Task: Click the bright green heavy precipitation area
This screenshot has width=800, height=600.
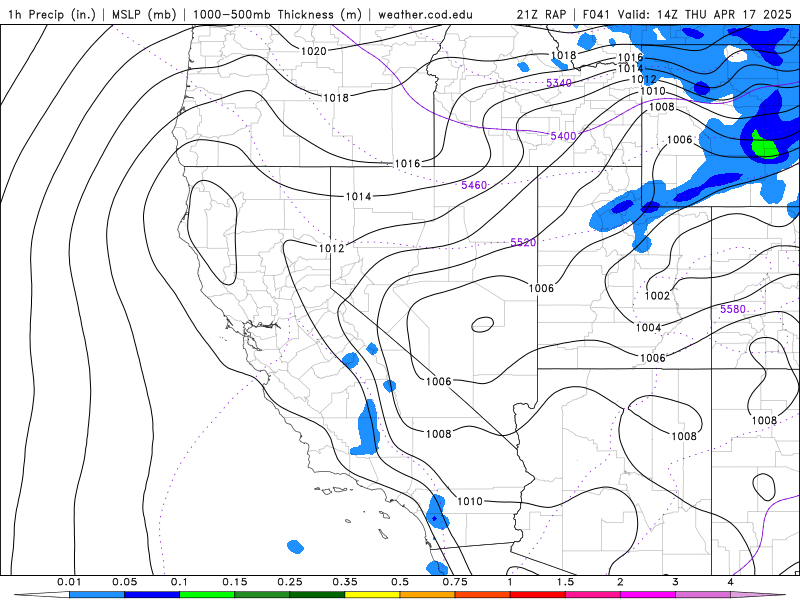Action: tap(764, 146)
